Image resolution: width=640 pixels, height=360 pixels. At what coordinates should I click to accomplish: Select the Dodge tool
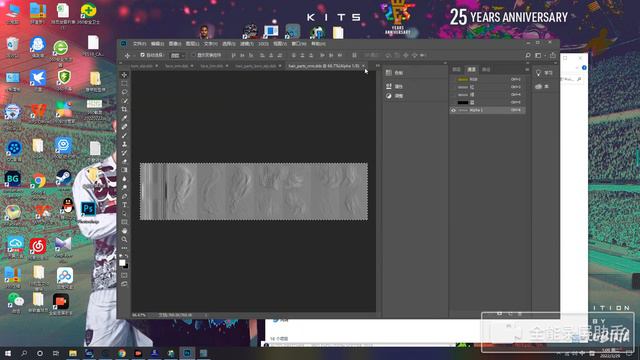124,187
